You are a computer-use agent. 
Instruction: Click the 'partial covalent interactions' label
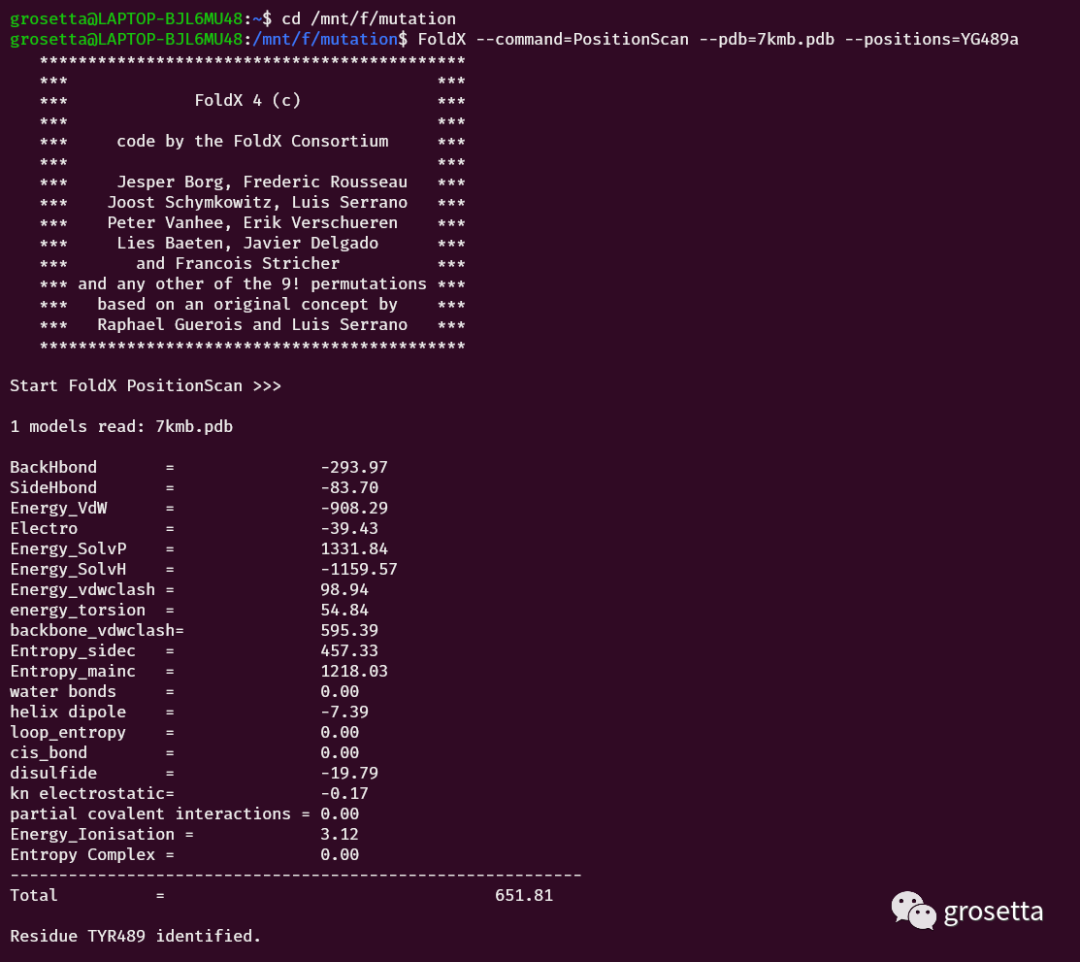[150, 814]
